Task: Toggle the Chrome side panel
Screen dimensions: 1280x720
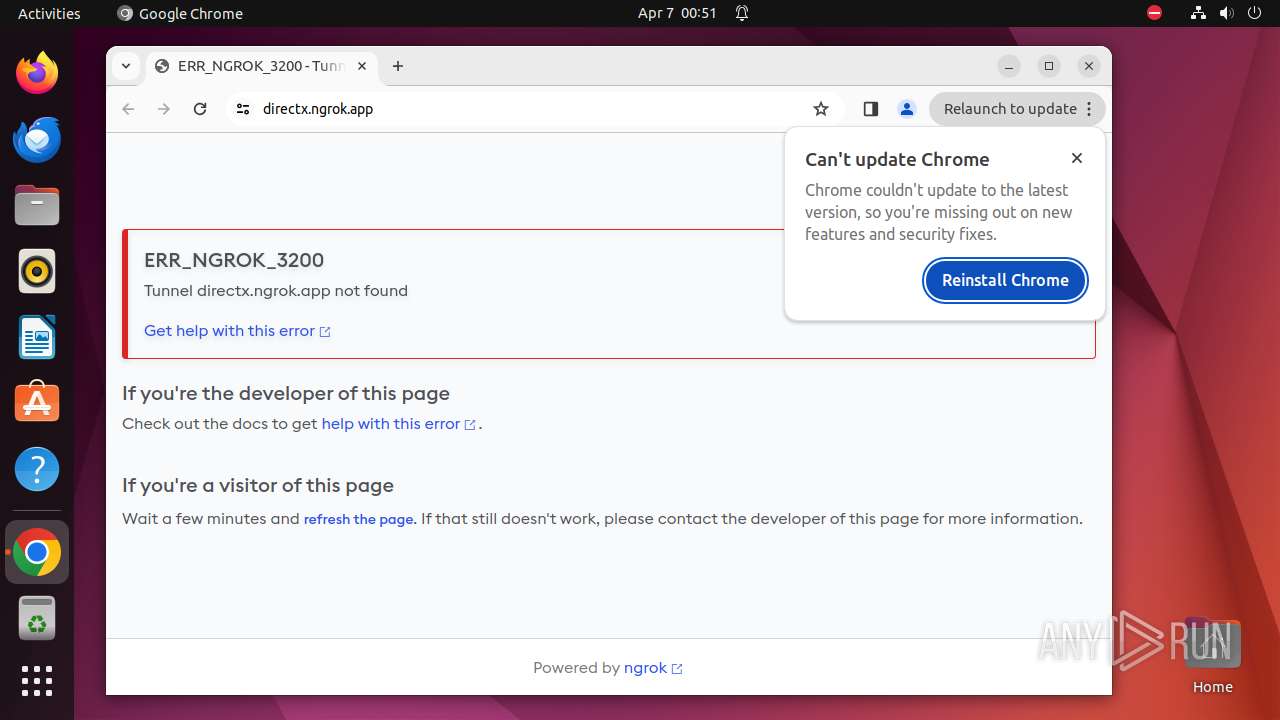Action: 870,109
